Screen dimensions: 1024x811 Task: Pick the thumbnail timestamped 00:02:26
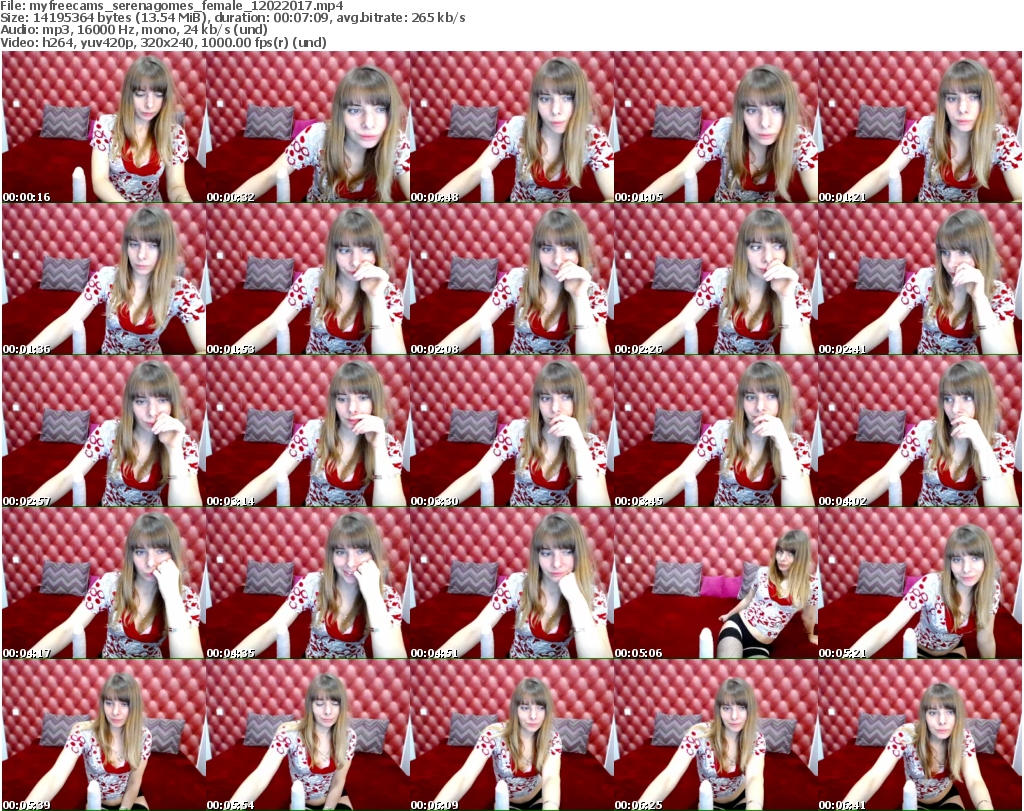[716, 279]
